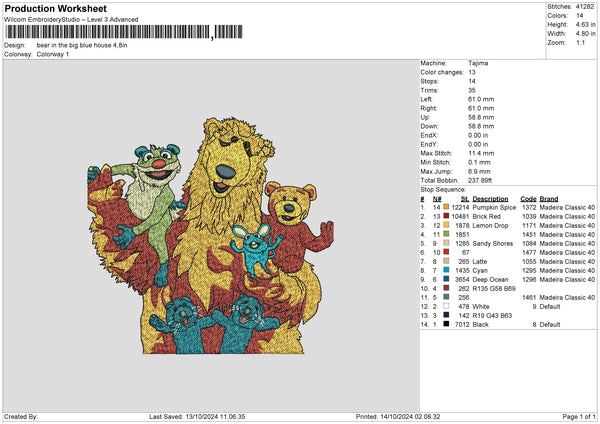Click design name 'bear in the big blue house 4,8in'
This screenshot has height=424, width=600.
pyautogui.click(x=82, y=45)
